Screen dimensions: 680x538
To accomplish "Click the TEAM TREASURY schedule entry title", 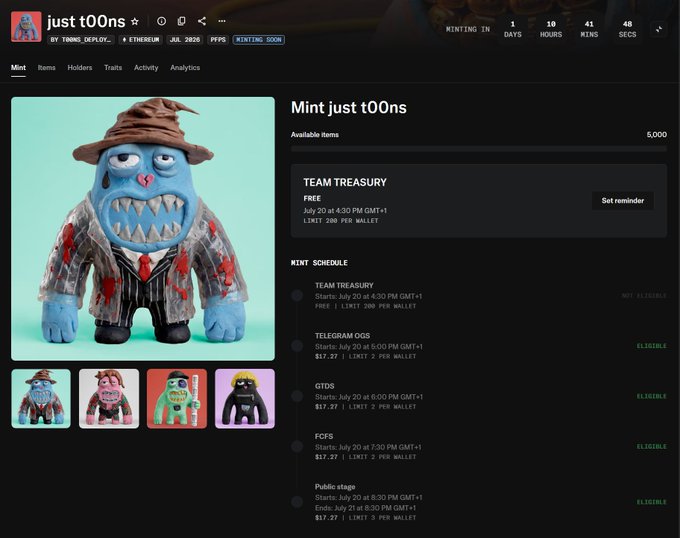I will [x=344, y=285].
